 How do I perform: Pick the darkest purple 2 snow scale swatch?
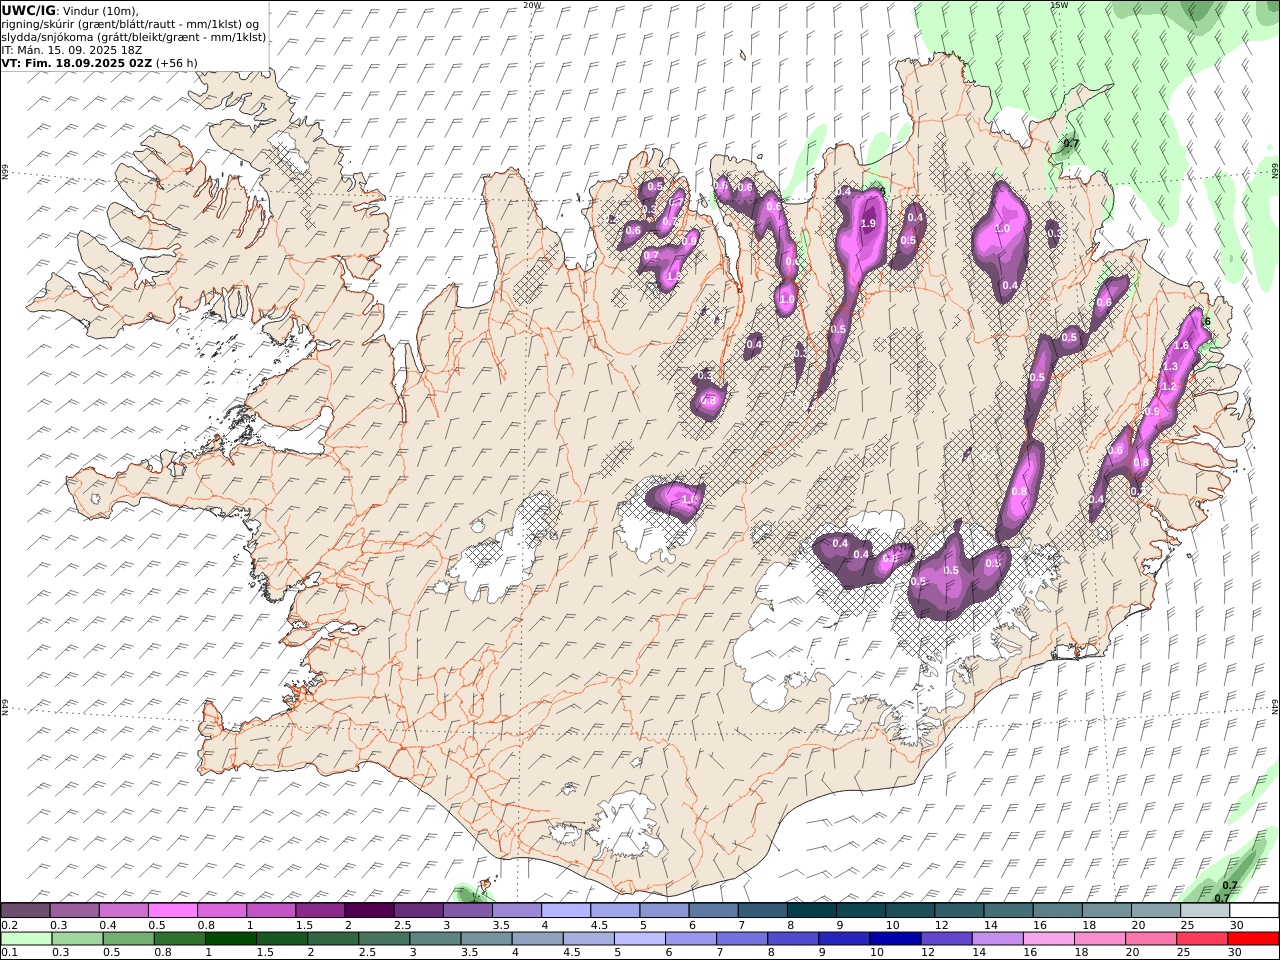369,910
